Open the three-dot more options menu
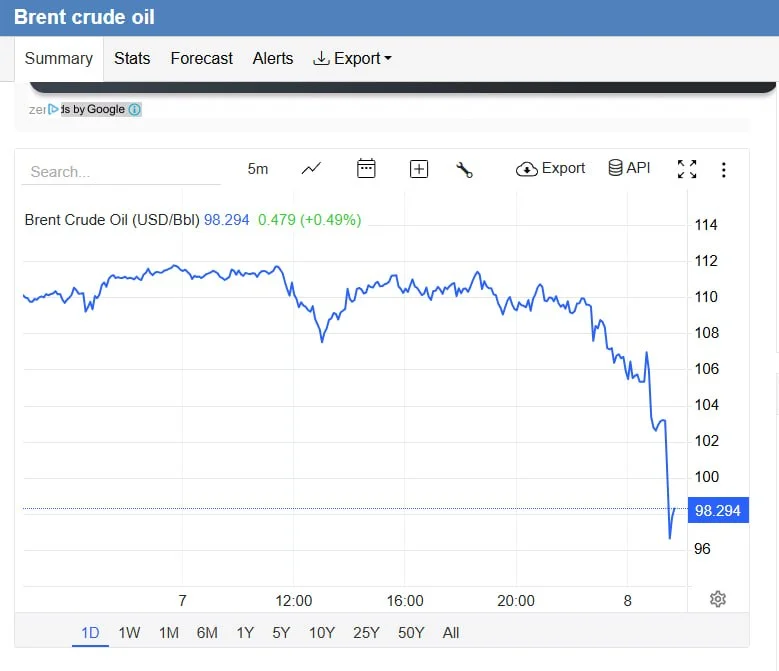779x671 pixels. [724, 170]
